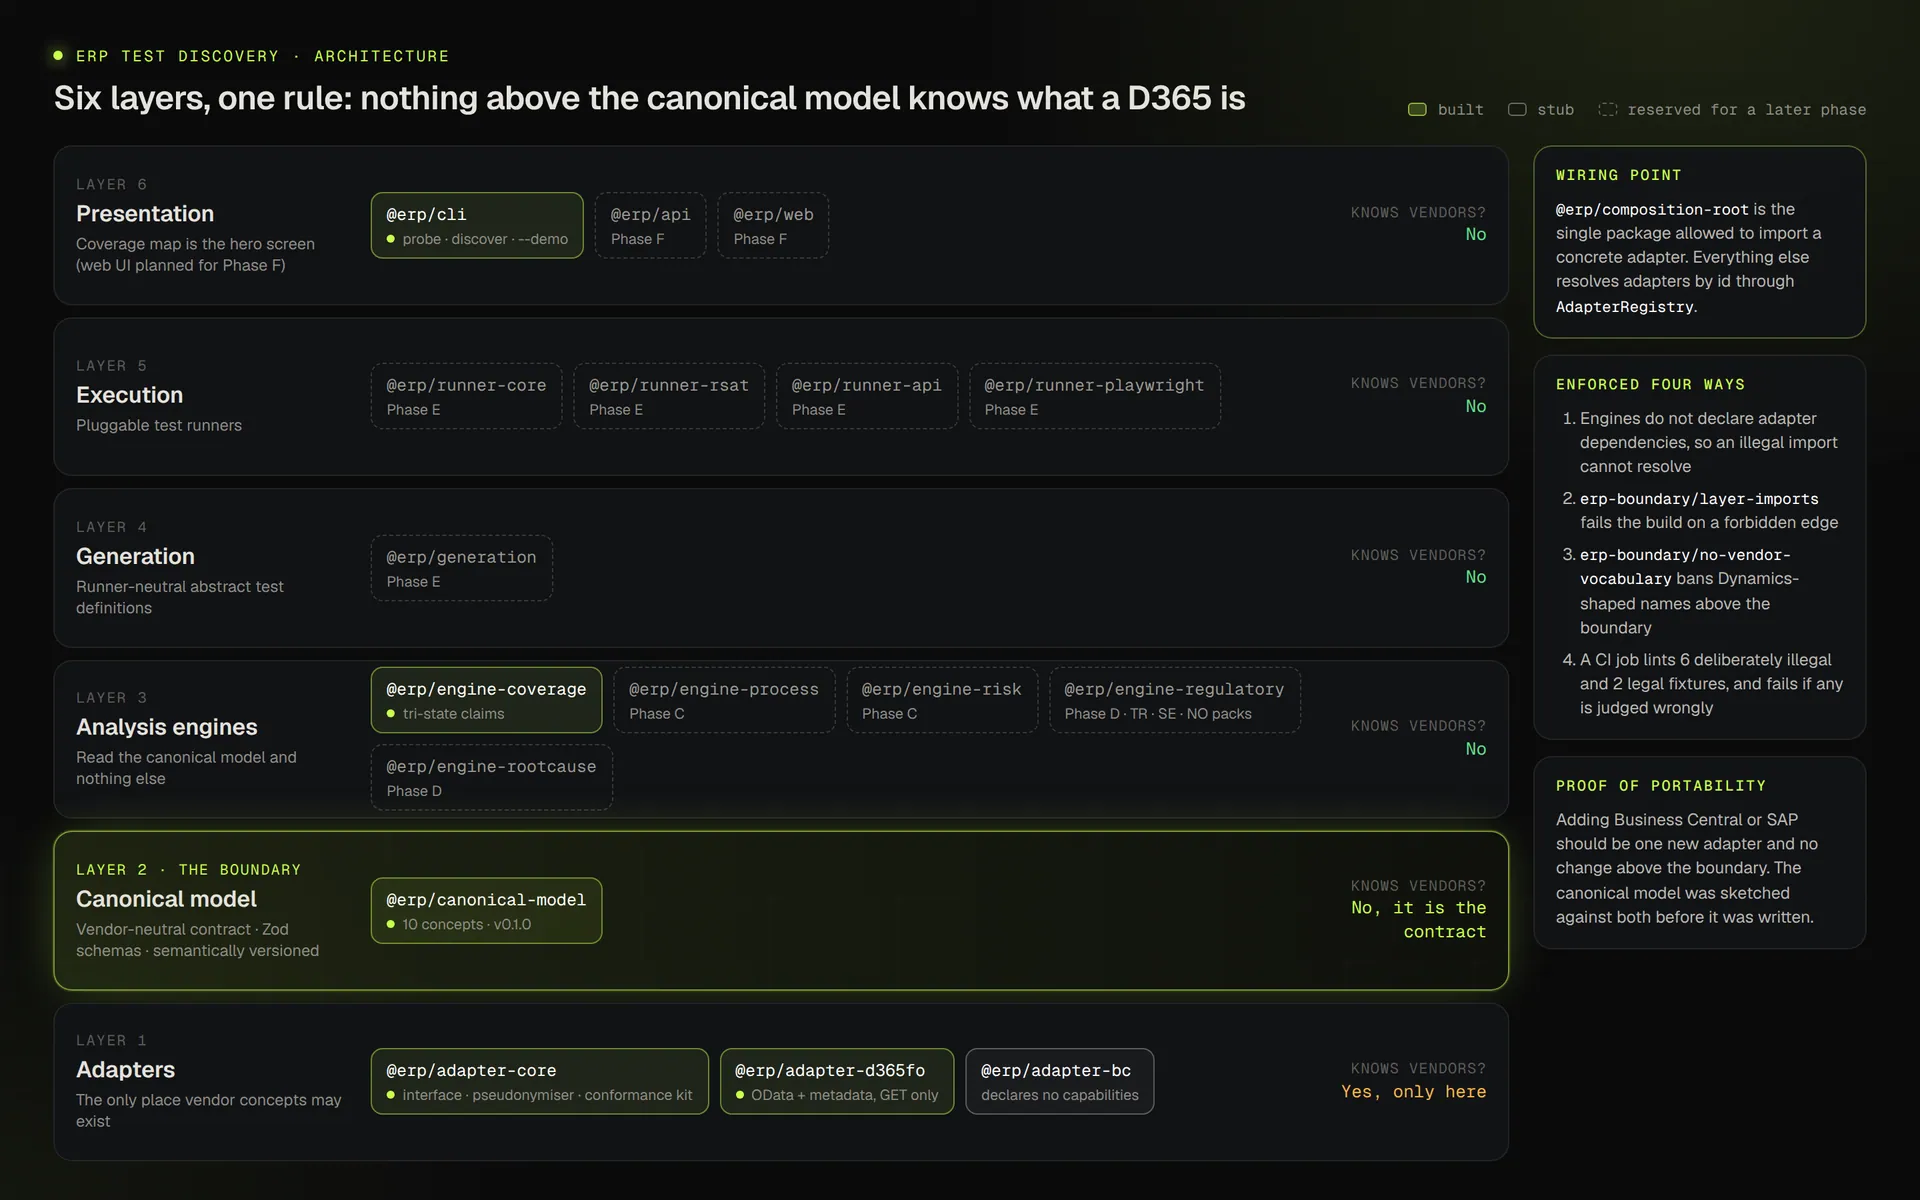Click the stub legend swatch

[1517, 110]
